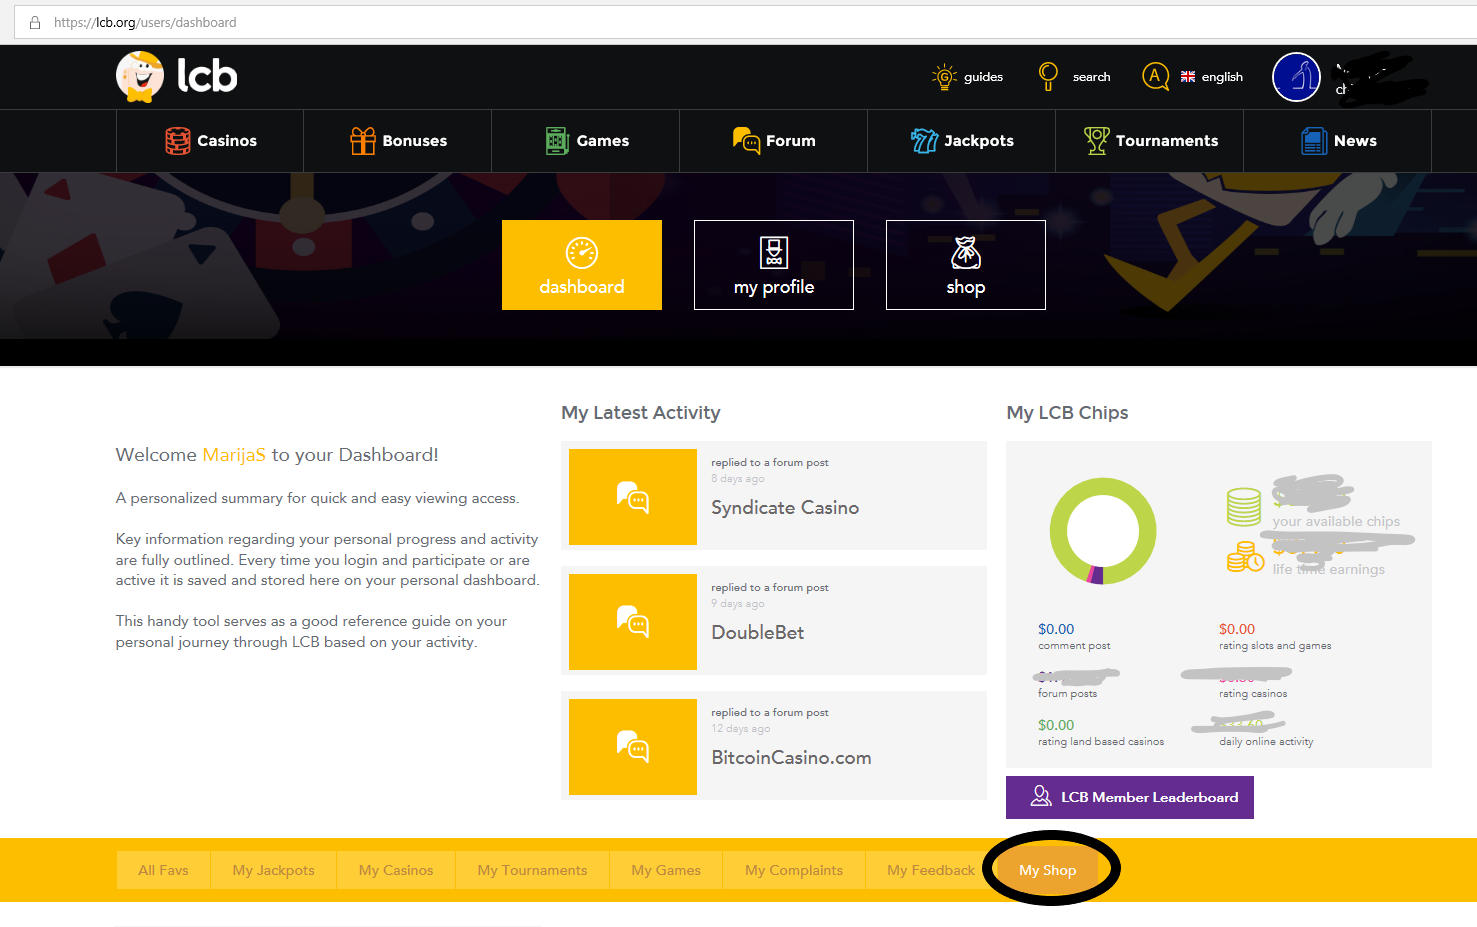The width and height of the screenshot is (1477, 927).
Task: Switch to the My Games tab
Action: tap(666, 870)
